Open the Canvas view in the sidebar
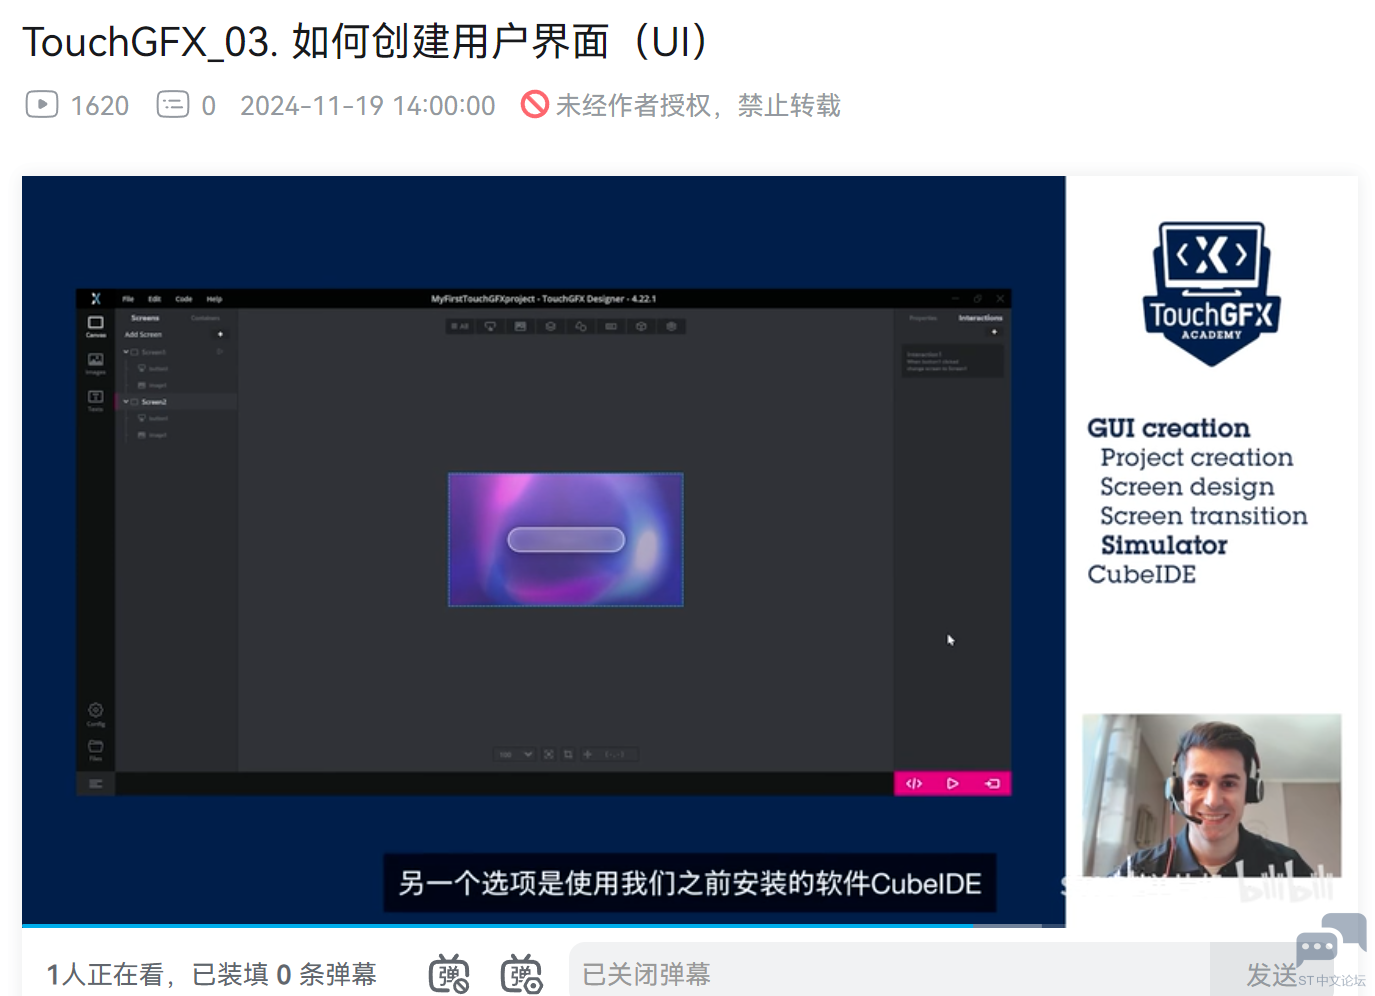Image resolution: width=1375 pixels, height=996 pixels. click(x=95, y=325)
